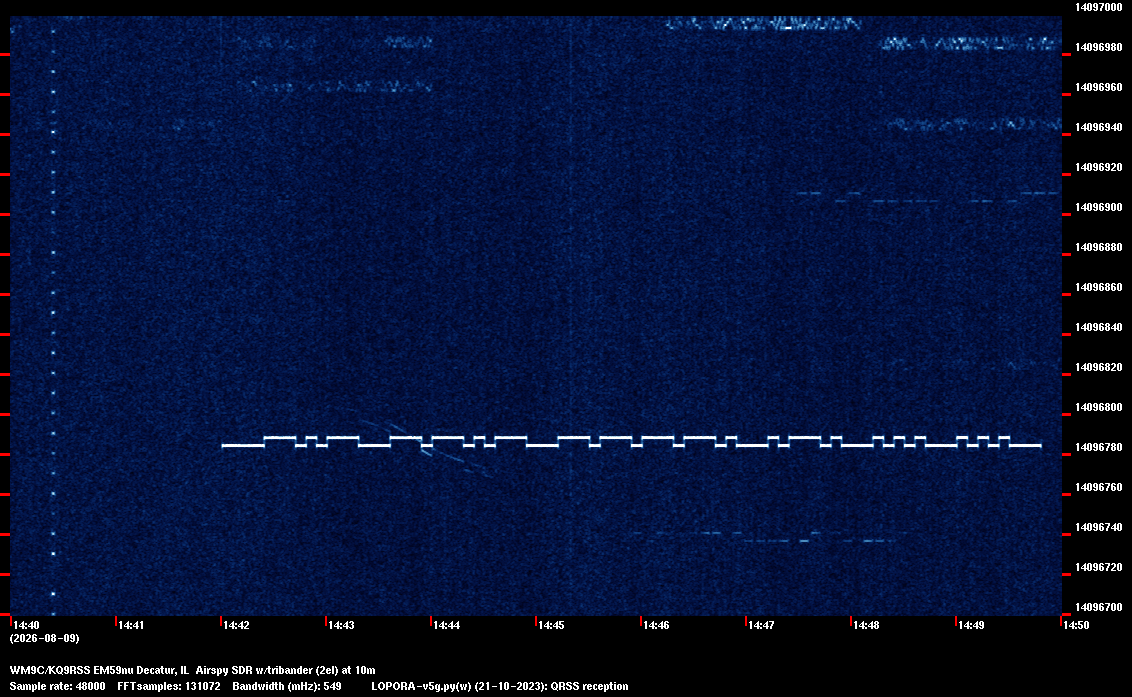Select the 14096940 frequency label
Image resolution: width=1132 pixels, height=697 pixels.
point(1099,127)
